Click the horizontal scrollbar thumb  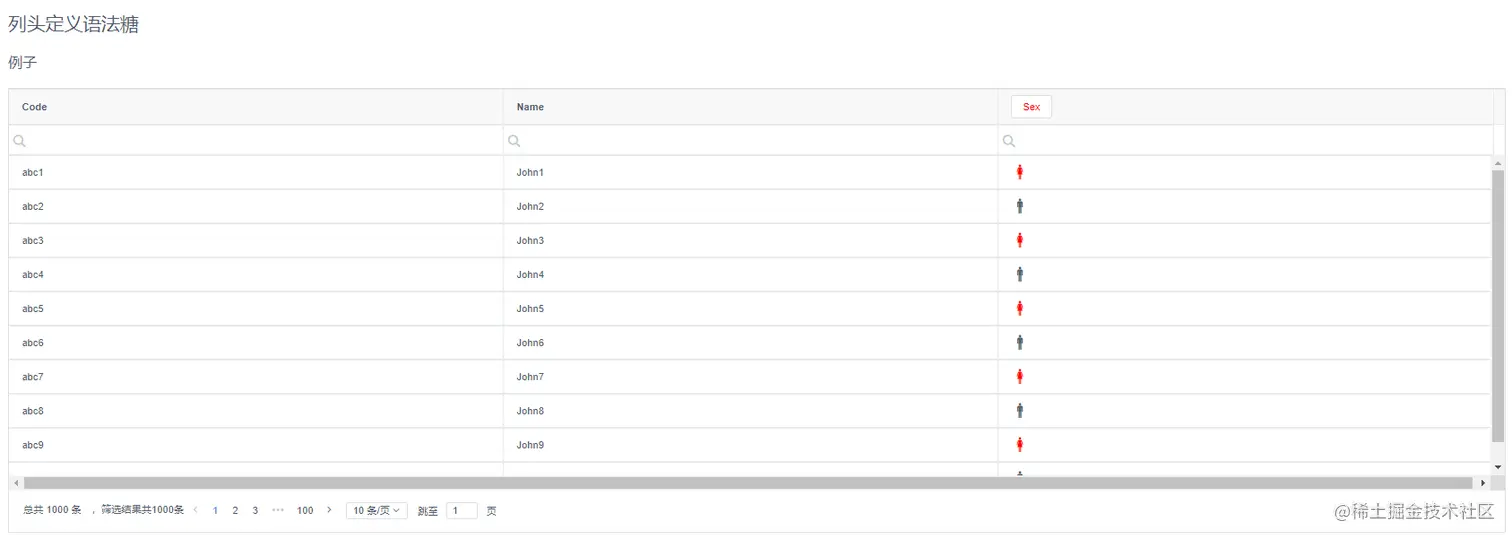point(748,483)
